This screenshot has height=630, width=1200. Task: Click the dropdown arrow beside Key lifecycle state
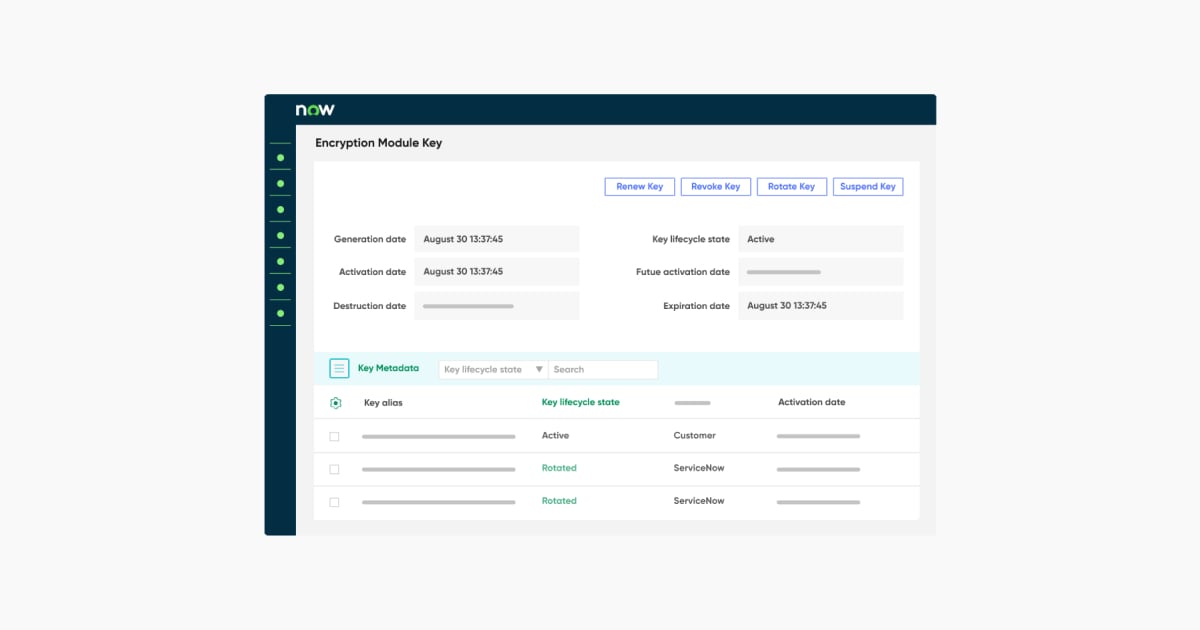click(539, 370)
